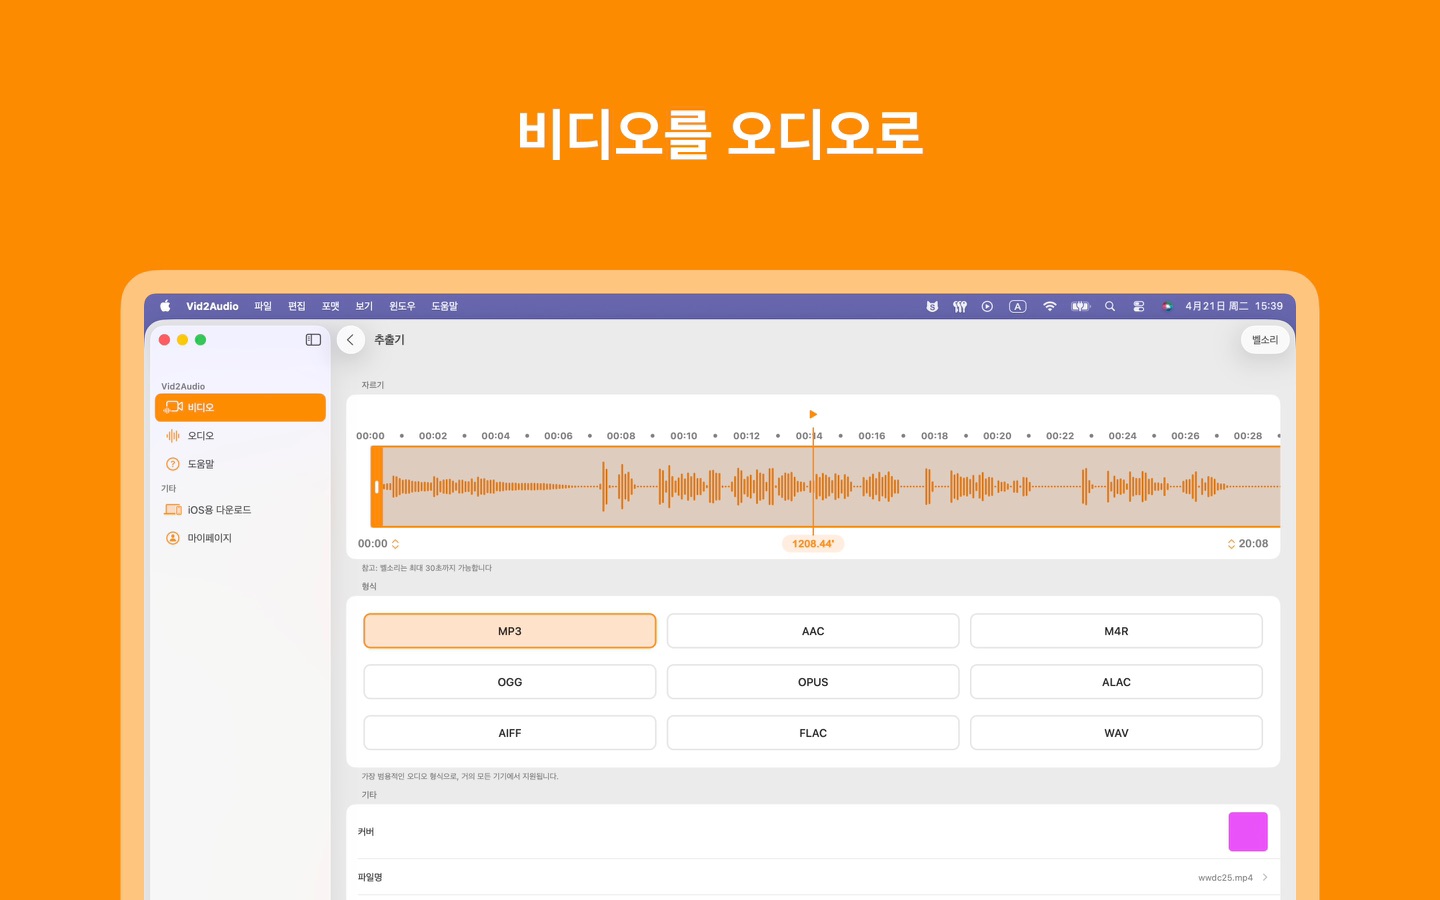Open the Vid2Audio app menu
Image resolution: width=1440 pixels, height=900 pixels.
tap(212, 306)
